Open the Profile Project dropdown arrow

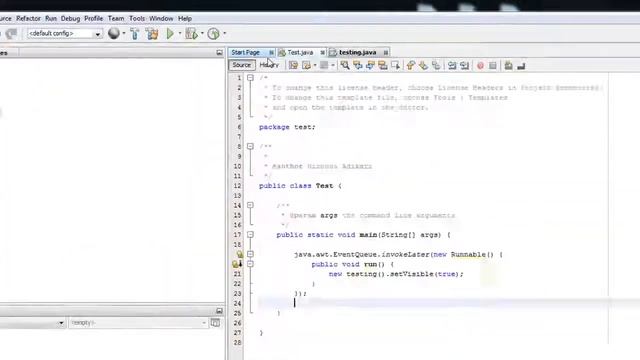[224, 33]
